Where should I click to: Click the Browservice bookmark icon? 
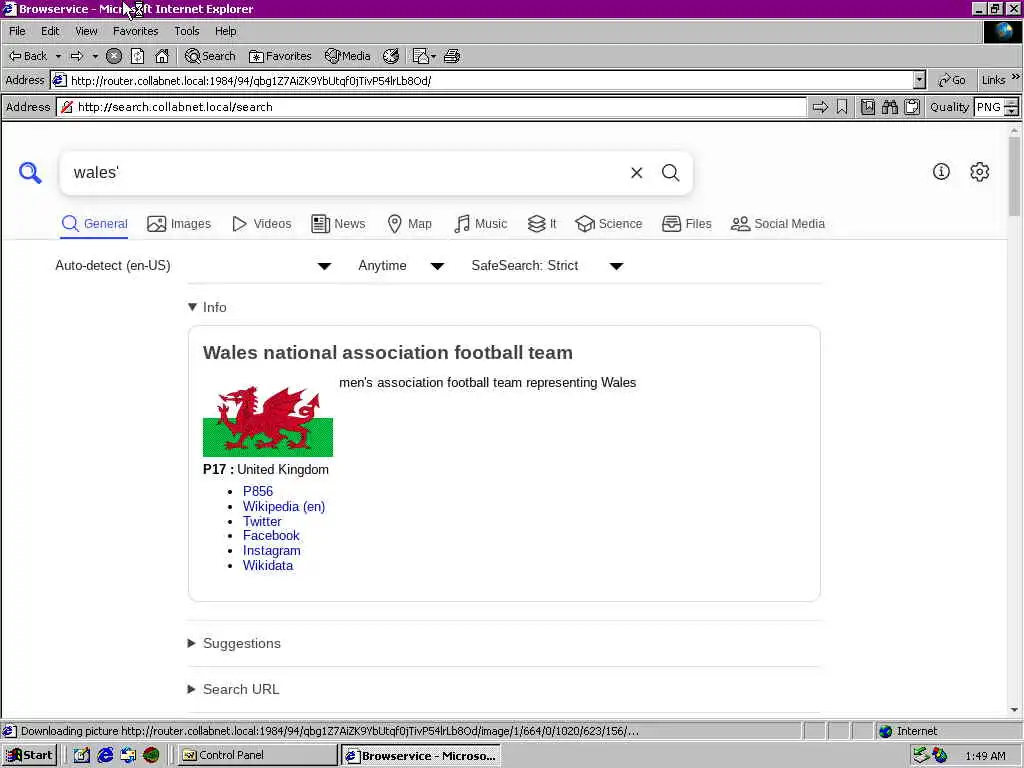842,107
